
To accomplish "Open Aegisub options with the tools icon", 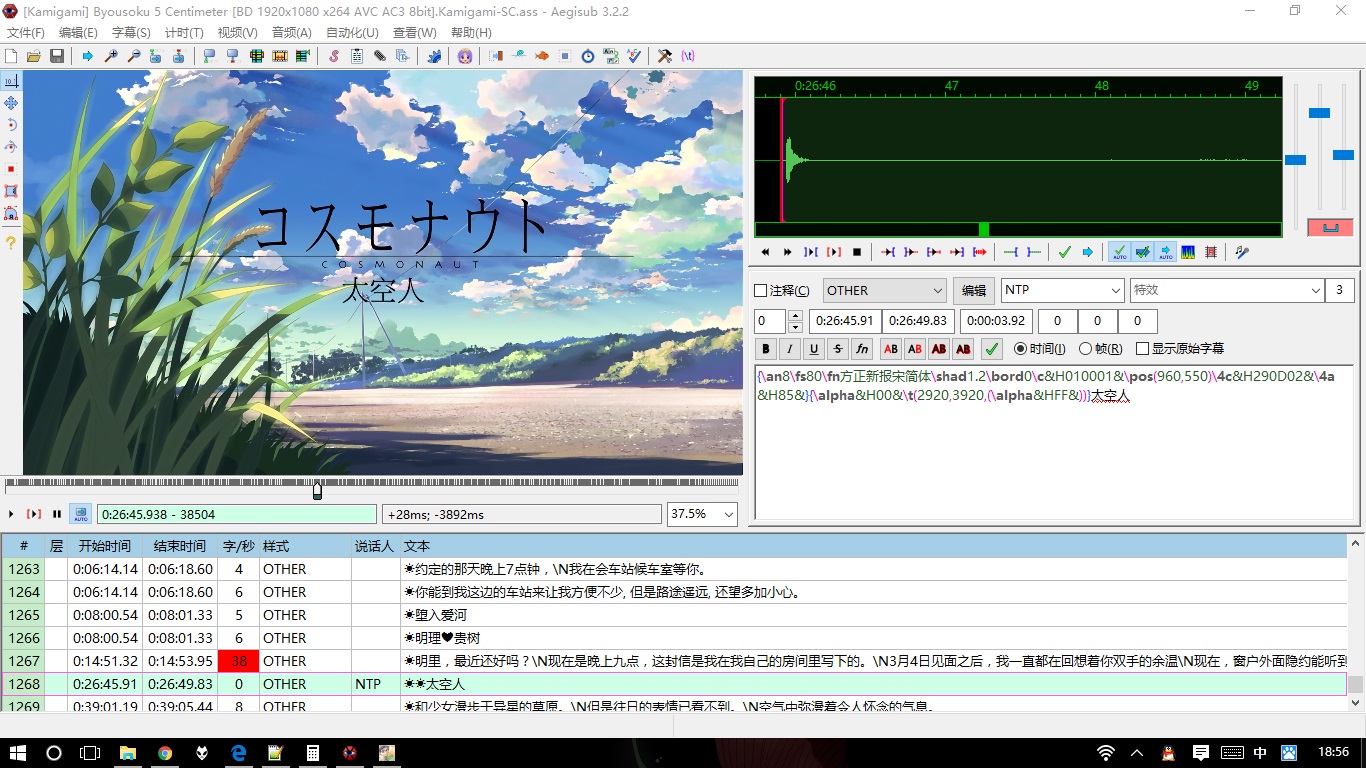I will 665,56.
